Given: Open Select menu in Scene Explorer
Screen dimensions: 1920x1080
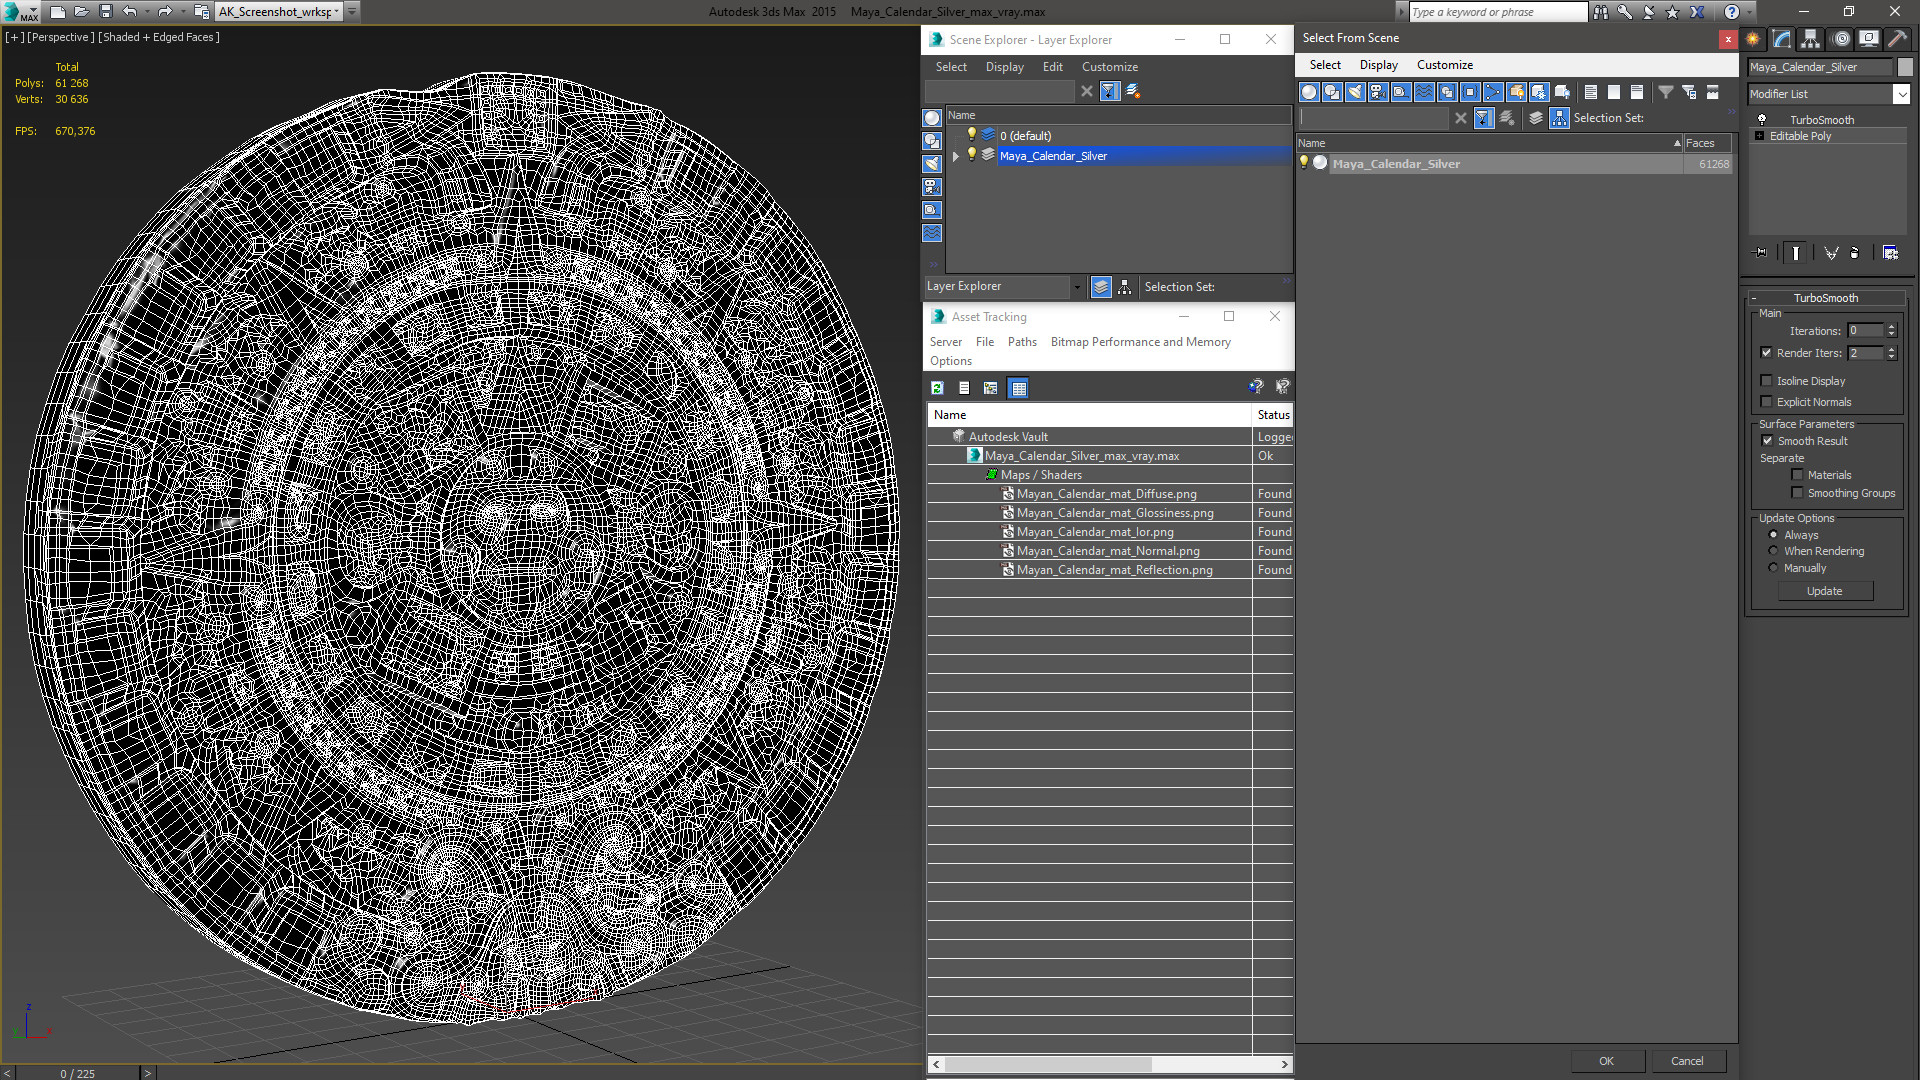Looking at the screenshot, I should point(951,67).
